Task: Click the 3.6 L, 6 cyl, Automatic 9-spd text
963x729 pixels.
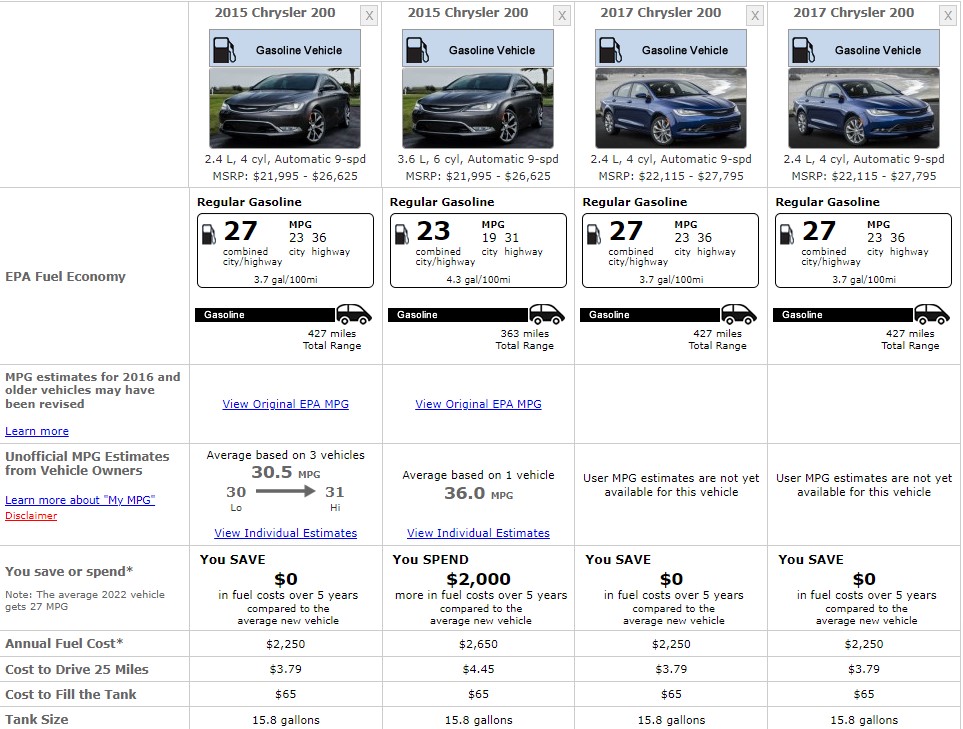Action: click(x=478, y=159)
